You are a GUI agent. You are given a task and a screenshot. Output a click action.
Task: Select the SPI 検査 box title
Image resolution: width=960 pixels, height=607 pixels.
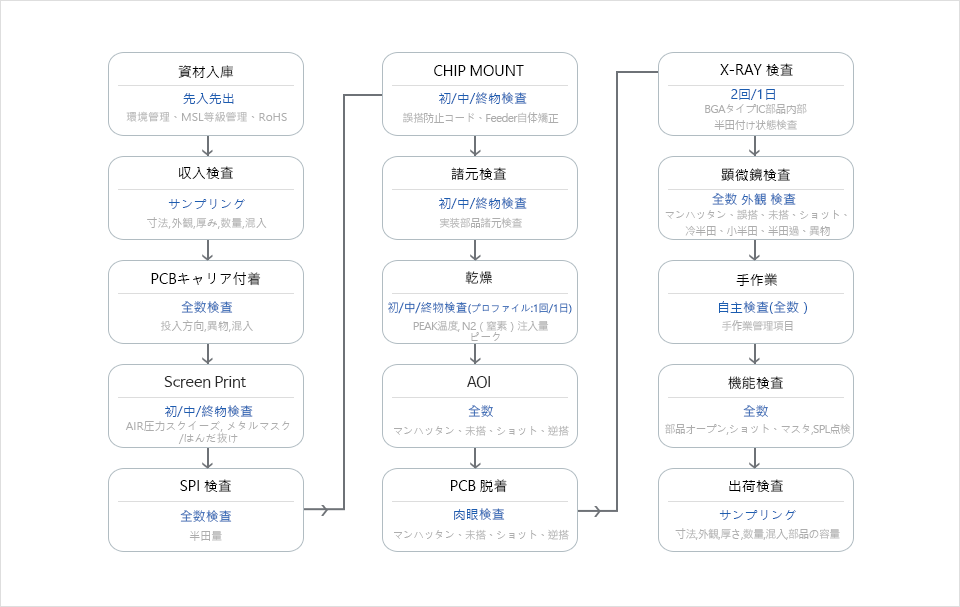pyautogui.click(x=205, y=486)
